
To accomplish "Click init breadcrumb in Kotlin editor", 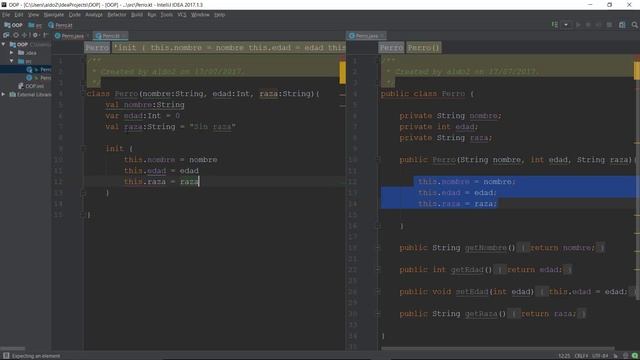I will click(229, 48).
